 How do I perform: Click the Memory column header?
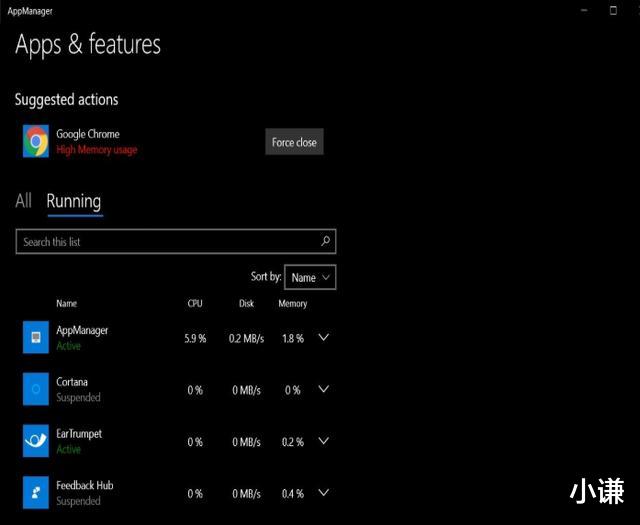click(x=293, y=304)
